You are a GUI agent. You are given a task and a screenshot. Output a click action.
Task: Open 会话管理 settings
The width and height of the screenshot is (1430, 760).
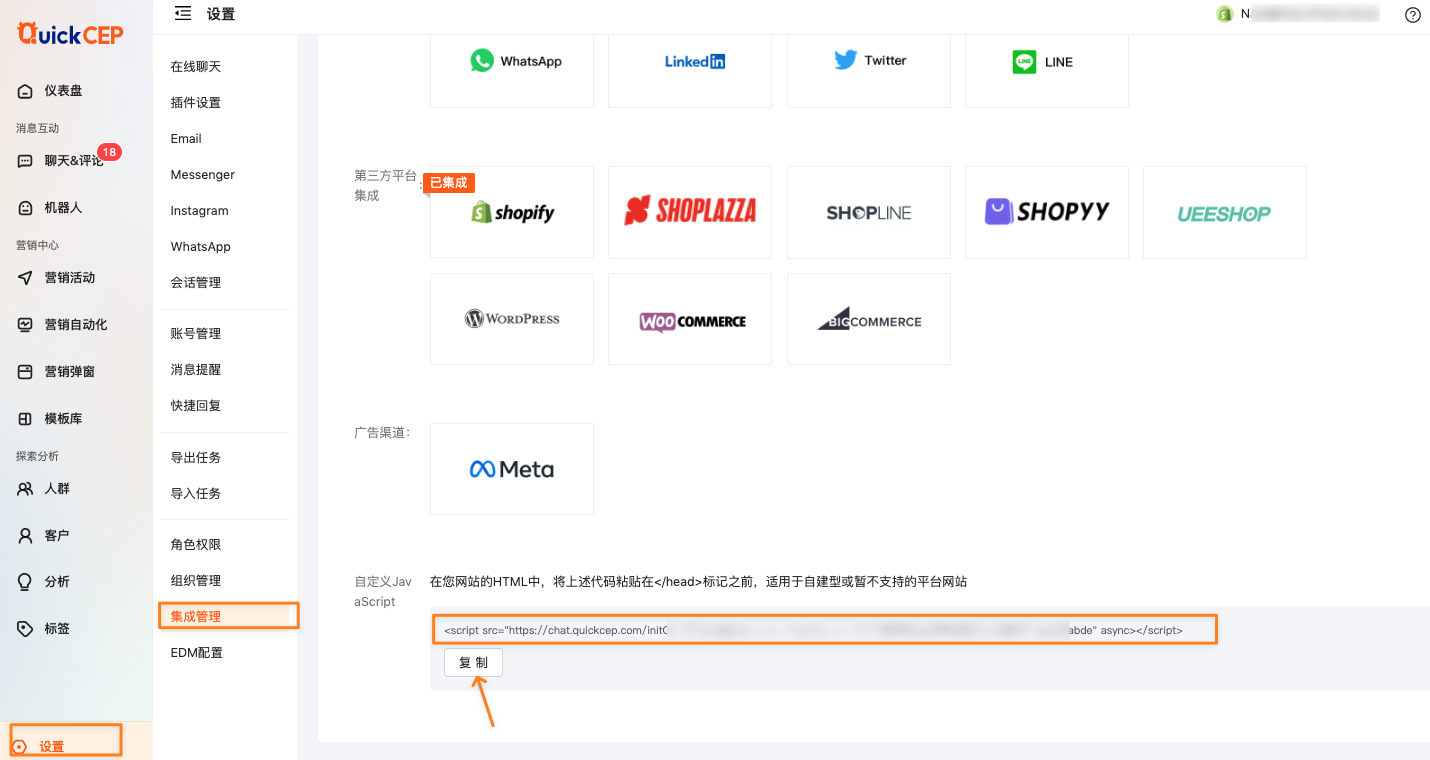pyautogui.click(x=196, y=283)
